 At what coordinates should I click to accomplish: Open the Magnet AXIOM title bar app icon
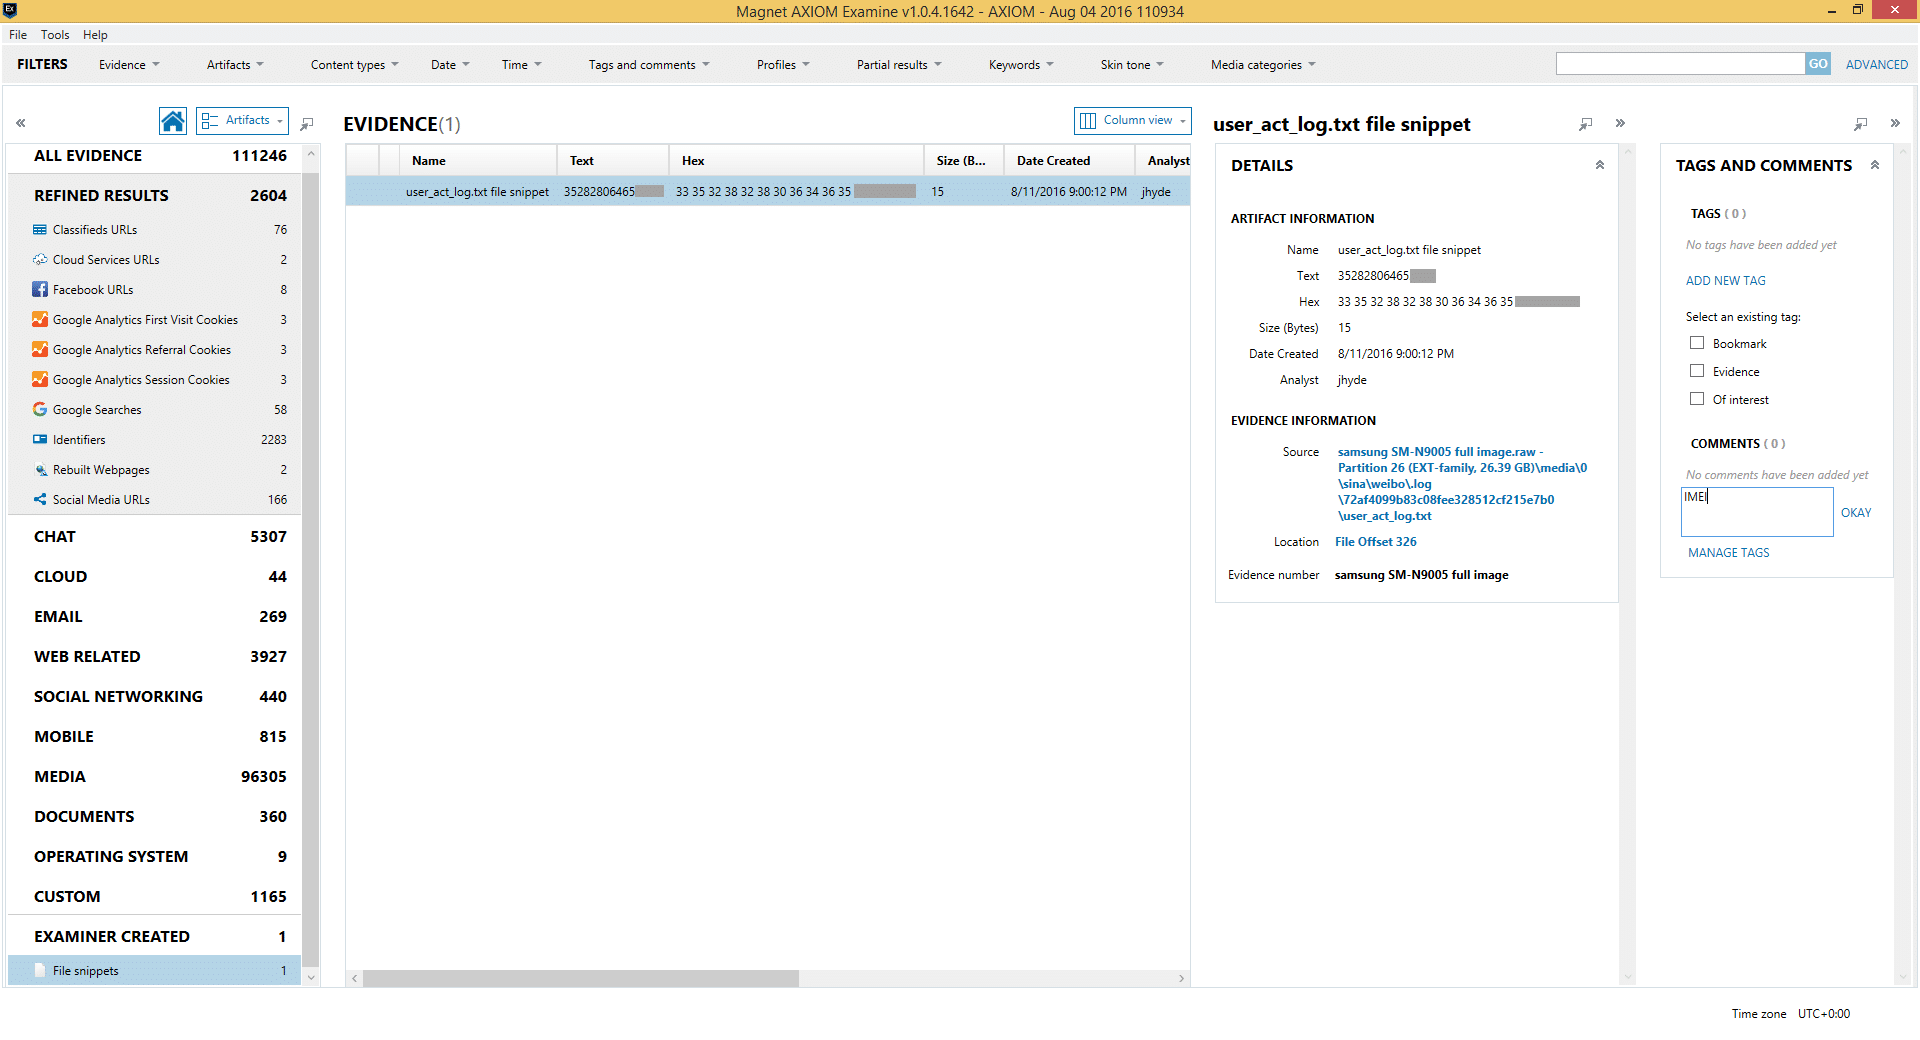point(10,10)
